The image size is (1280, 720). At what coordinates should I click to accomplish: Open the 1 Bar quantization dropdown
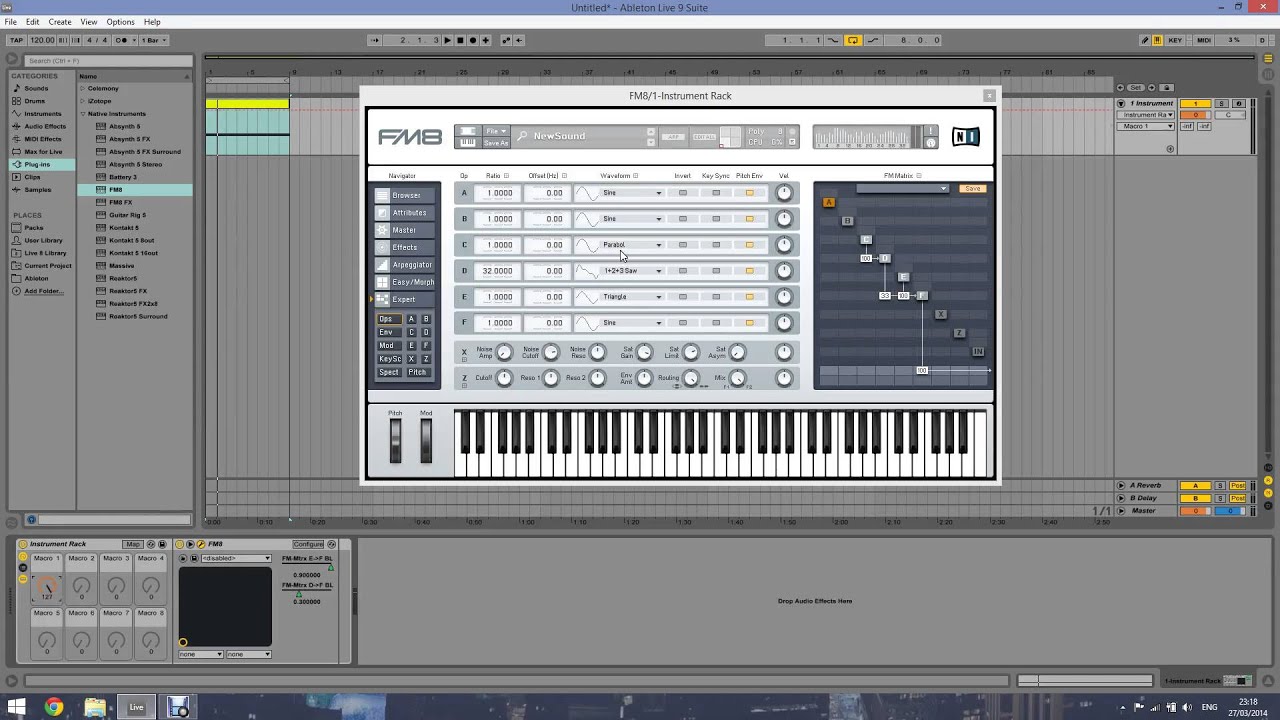click(x=155, y=40)
